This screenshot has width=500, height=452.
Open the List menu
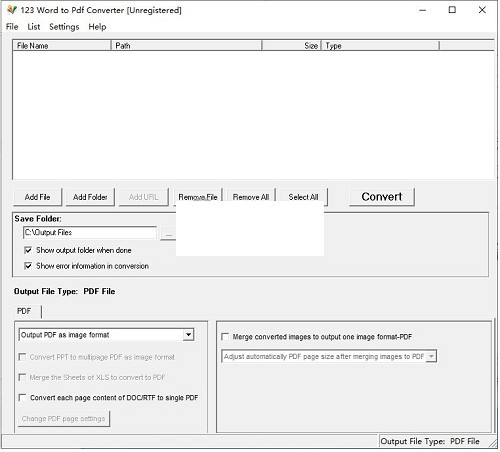[34, 27]
